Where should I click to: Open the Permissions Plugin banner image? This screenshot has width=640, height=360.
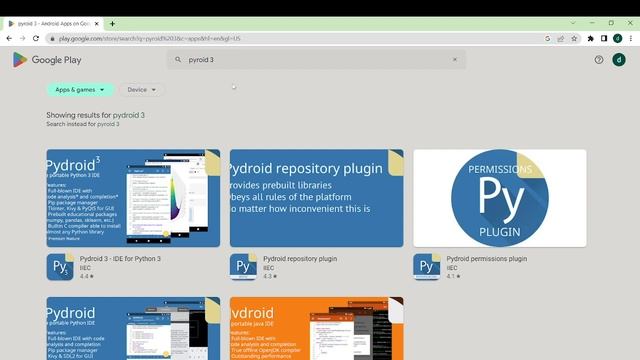pos(500,198)
